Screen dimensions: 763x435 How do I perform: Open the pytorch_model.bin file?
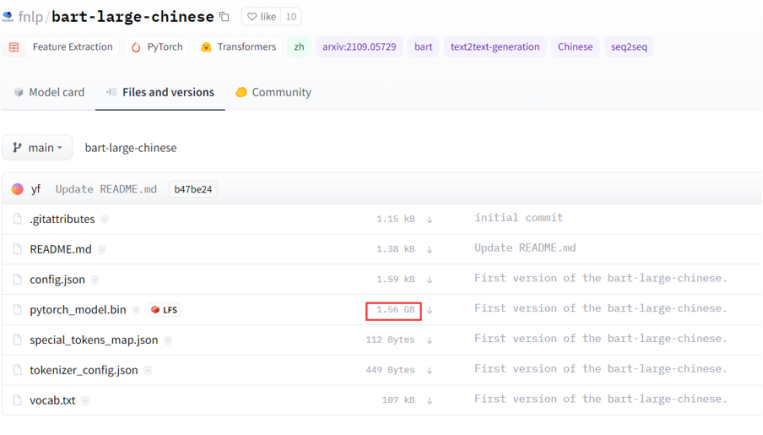click(77, 309)
